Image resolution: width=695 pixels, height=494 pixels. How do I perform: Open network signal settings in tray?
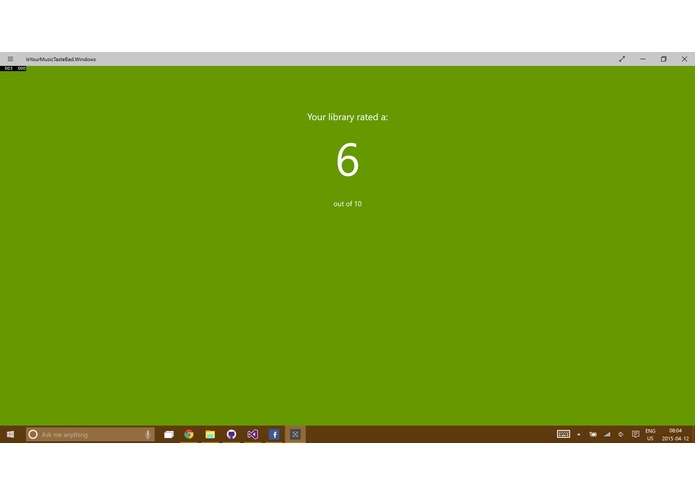pyautogui.click(x=607, y=435)
